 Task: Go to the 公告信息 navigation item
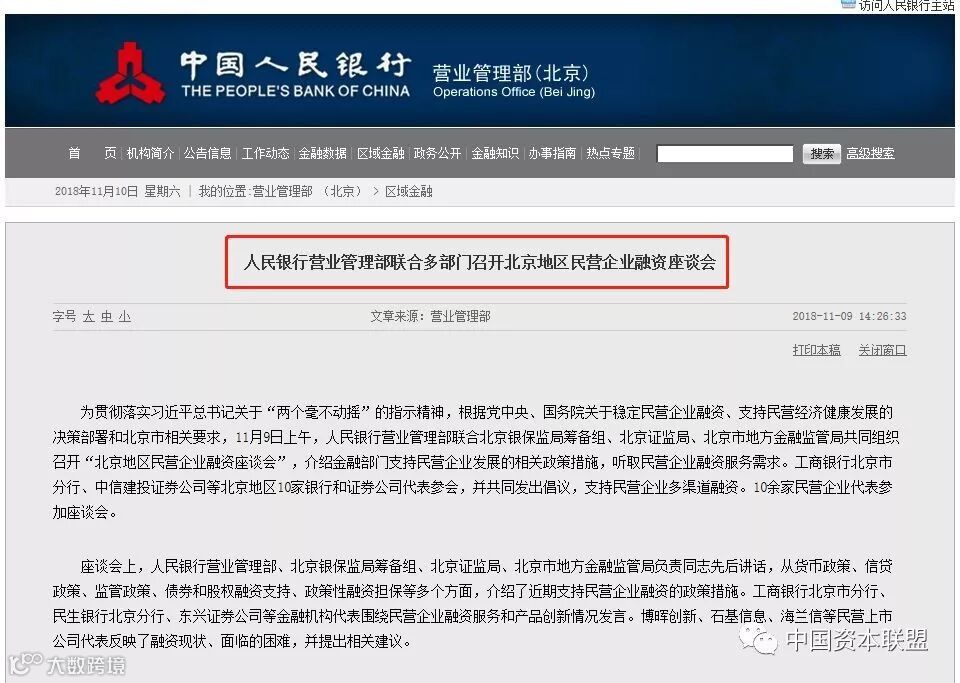pyautogui.click(x=208, y=153)
